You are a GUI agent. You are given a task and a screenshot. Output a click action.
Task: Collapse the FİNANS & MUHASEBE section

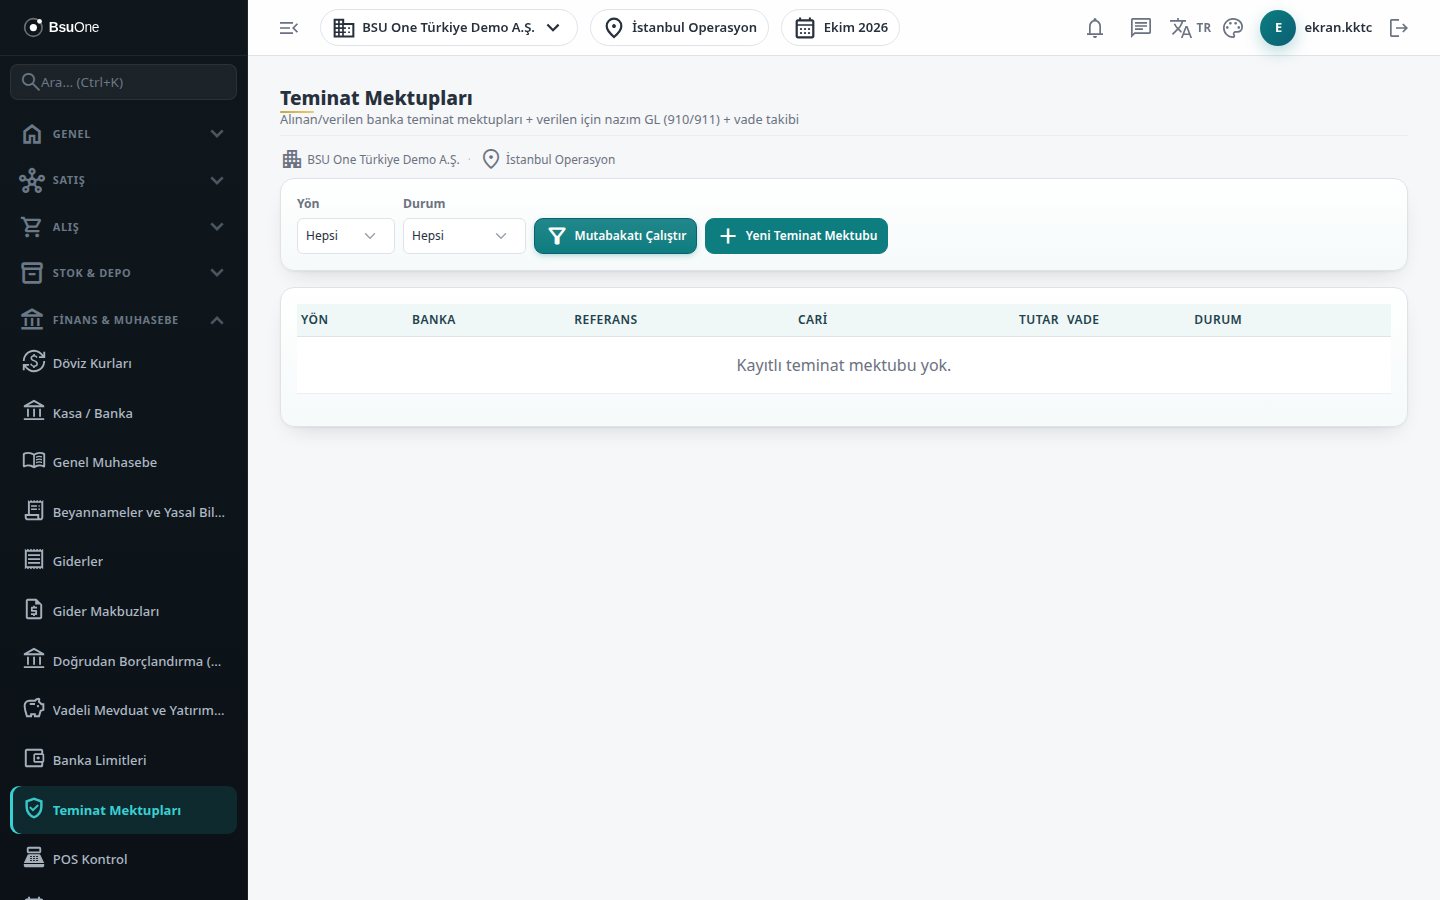point(124,320)
